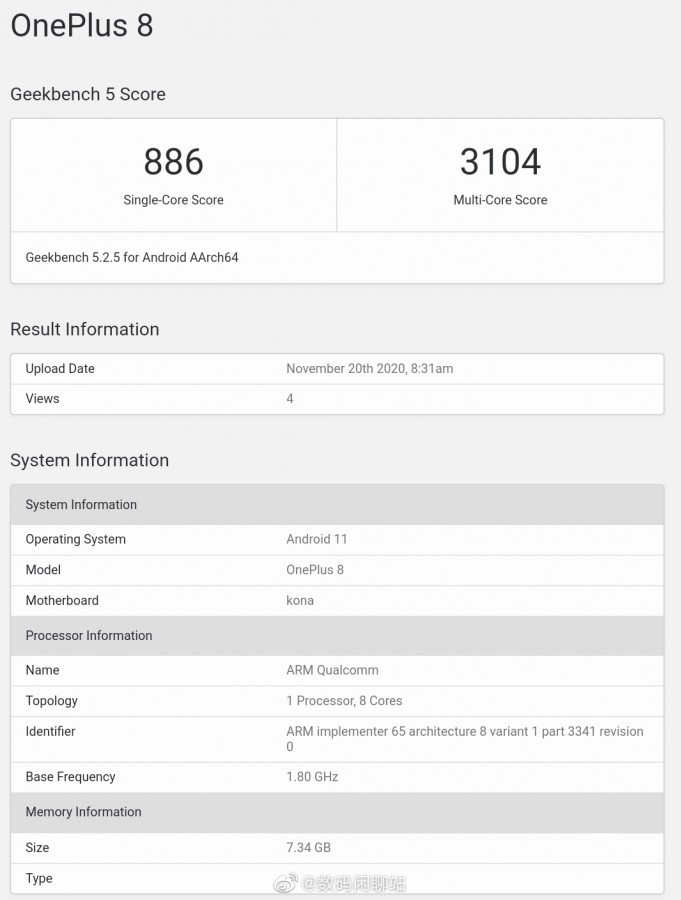The image size is (681, 900).
Task: Click the Memory Information section header
Action: (83, 812)
